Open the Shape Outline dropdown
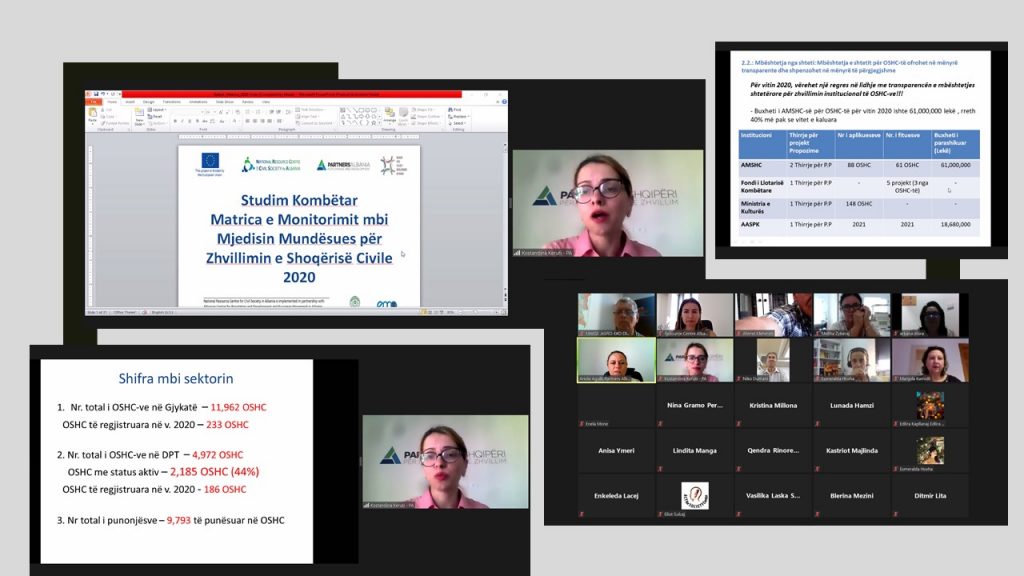 pyautogui.click(x=426, y=117)
